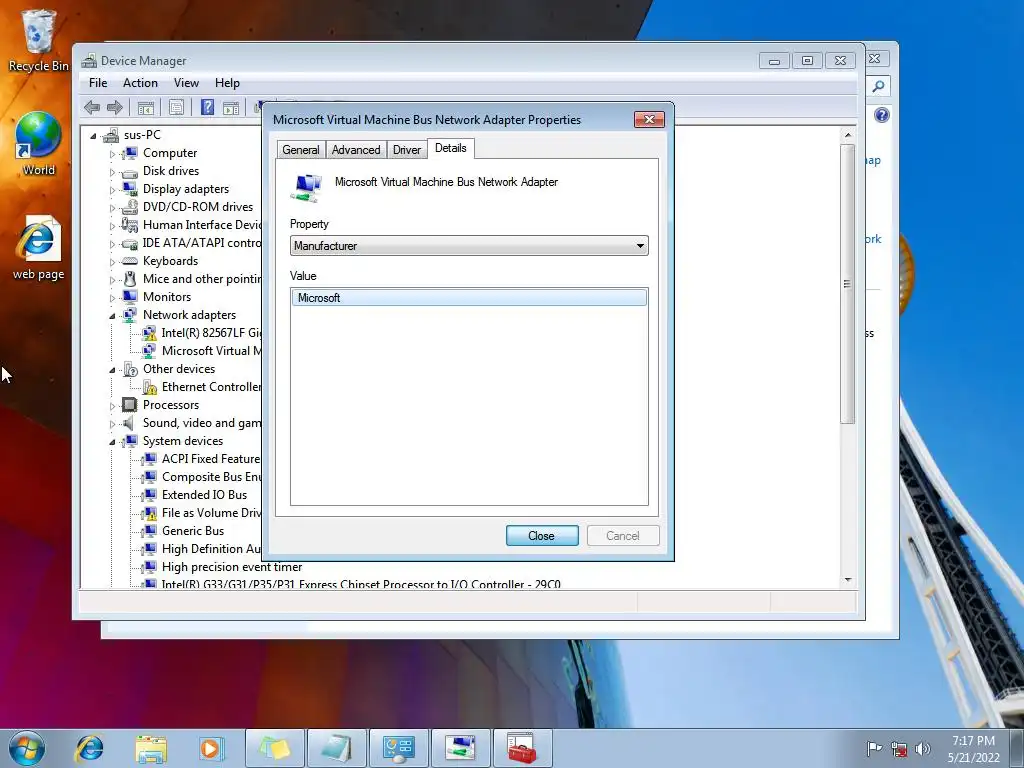Open Windows Explorer from the taskbar
Image resolution: width=1024 pixels, height=768 pixels.
tap(151, 748)
